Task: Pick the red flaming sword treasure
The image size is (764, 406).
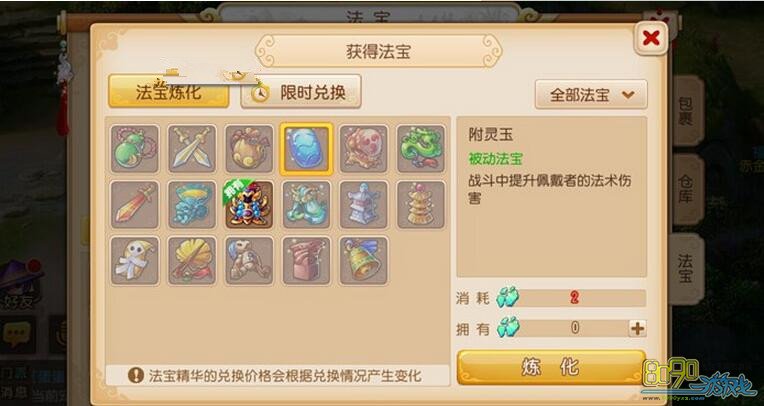Action: pyautogui.click(x=134, y=205)
